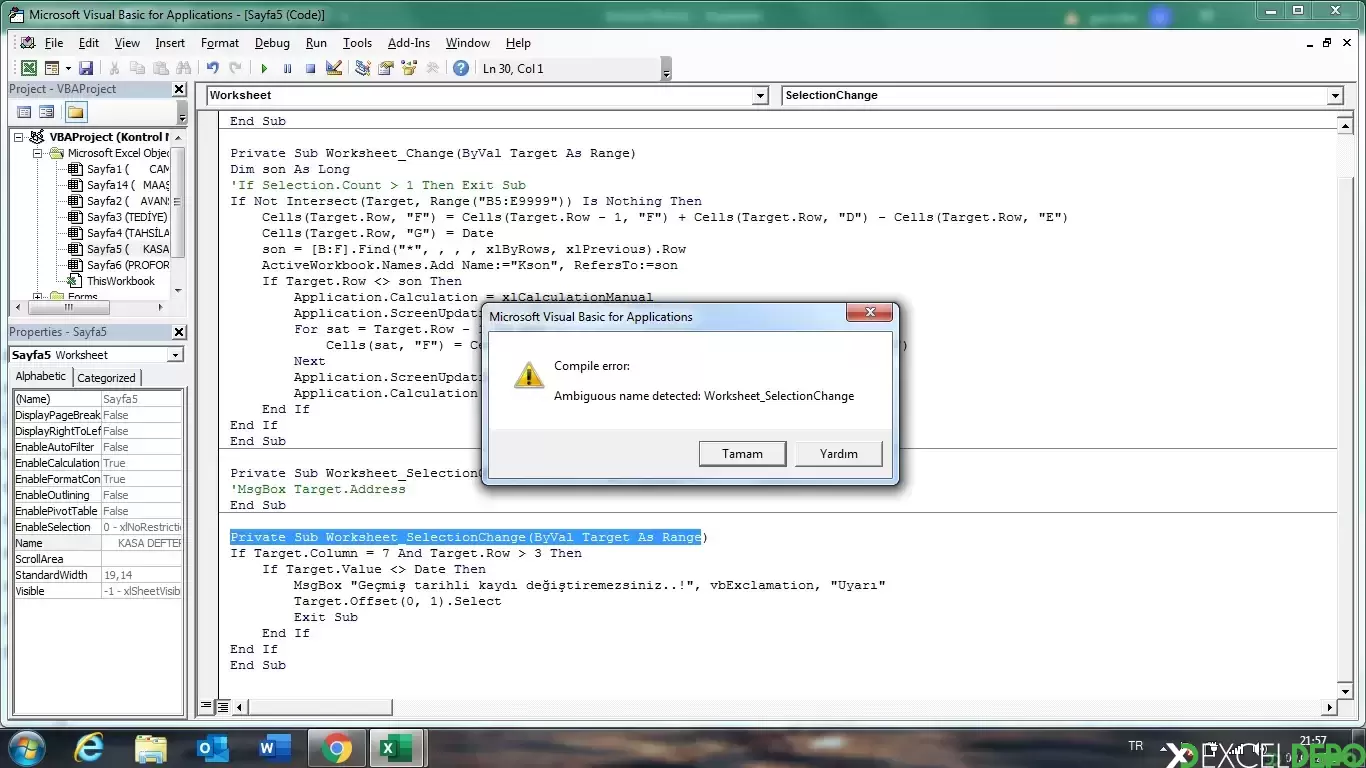1366x768 pixels.
Task: Open the Tools menu
Action: (357, 43)
